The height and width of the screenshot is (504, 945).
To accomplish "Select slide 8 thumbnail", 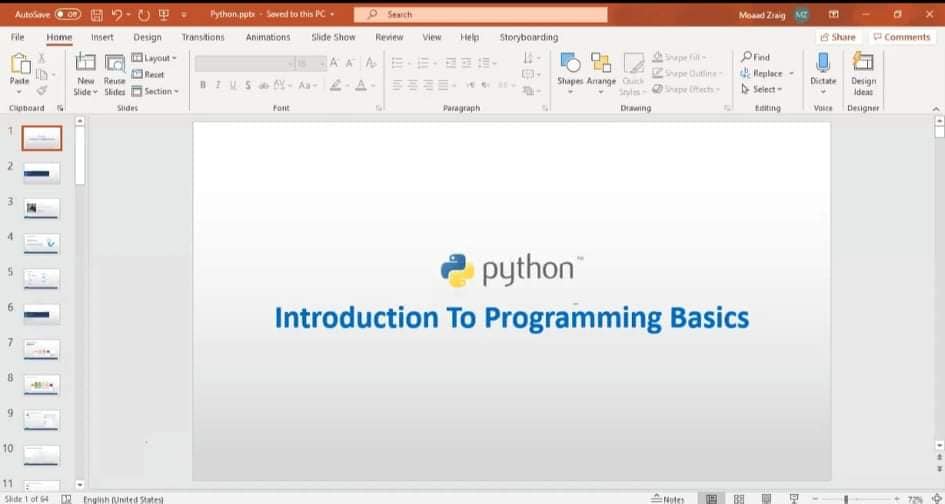I will pyautogui.click(x=42, y=385).
